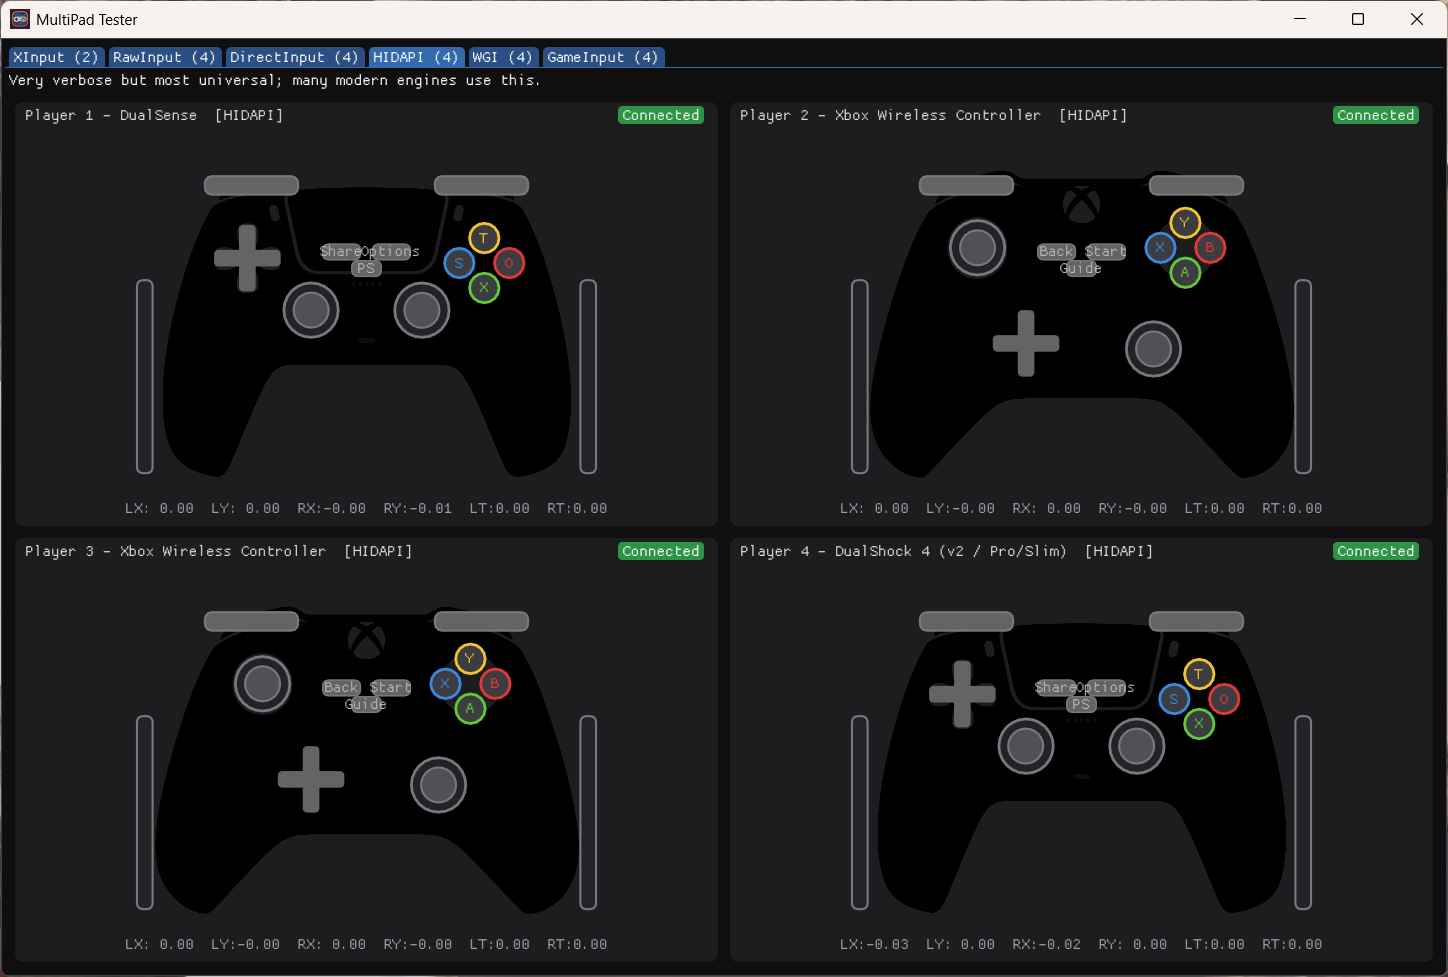
Task: Click Player 3's left analog stick
Action: [x=262, y=683]
